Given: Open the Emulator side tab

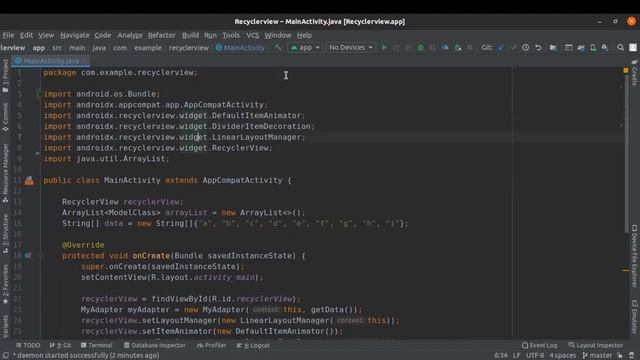Looking at the screenshot, I should point(634,317).
